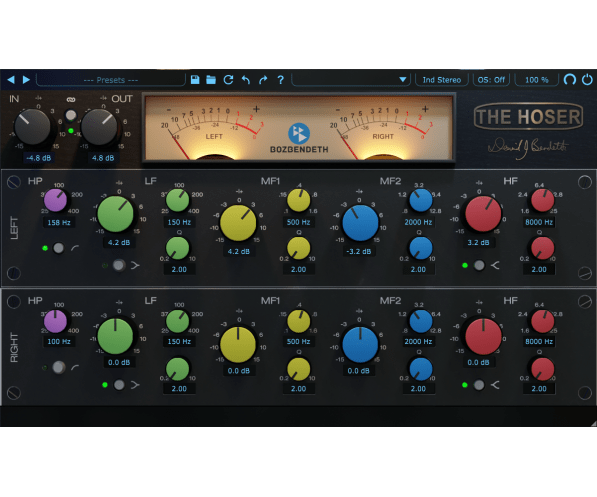
Task: Click the Right MF2 2000 Hz frequency field
Action: (x=418, y=342)
